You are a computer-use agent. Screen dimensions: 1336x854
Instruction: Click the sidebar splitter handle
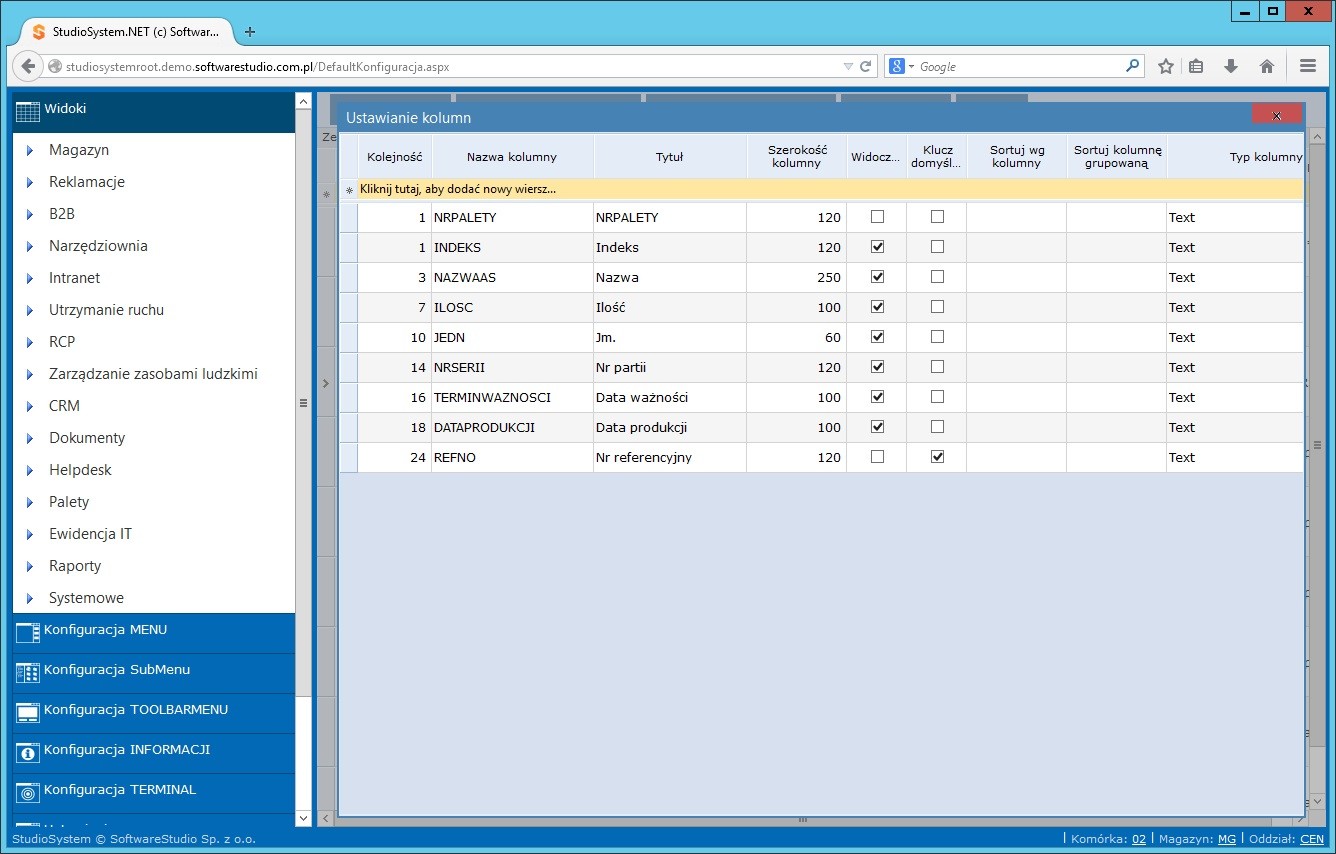(x=304, y=403)
